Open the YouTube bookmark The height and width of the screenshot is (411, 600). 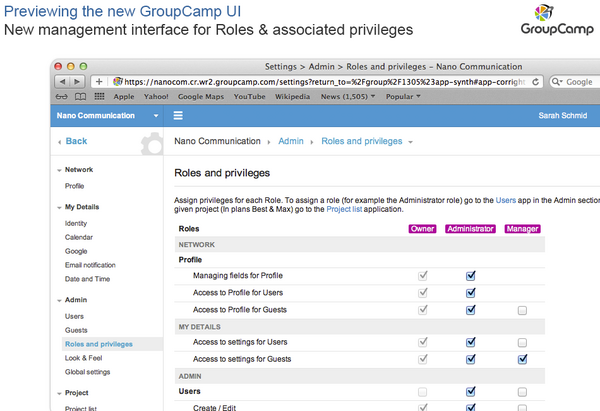[249, 96]
